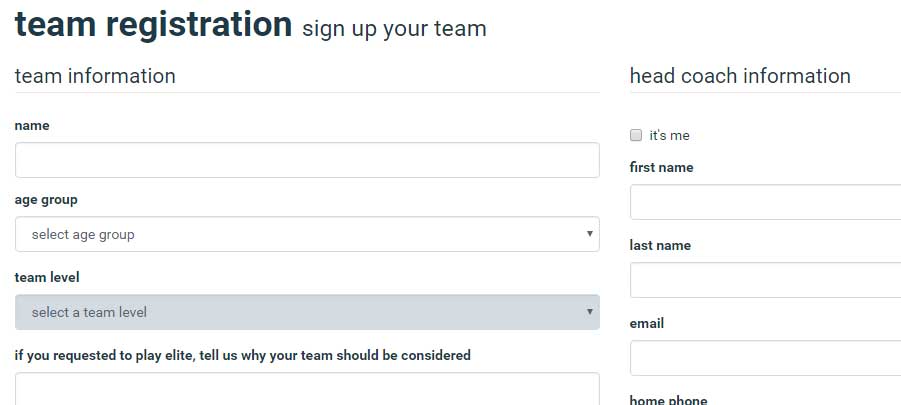Click the age group dropdown arrow
This screenshot has height=405, width=901.
coord(589,234)
